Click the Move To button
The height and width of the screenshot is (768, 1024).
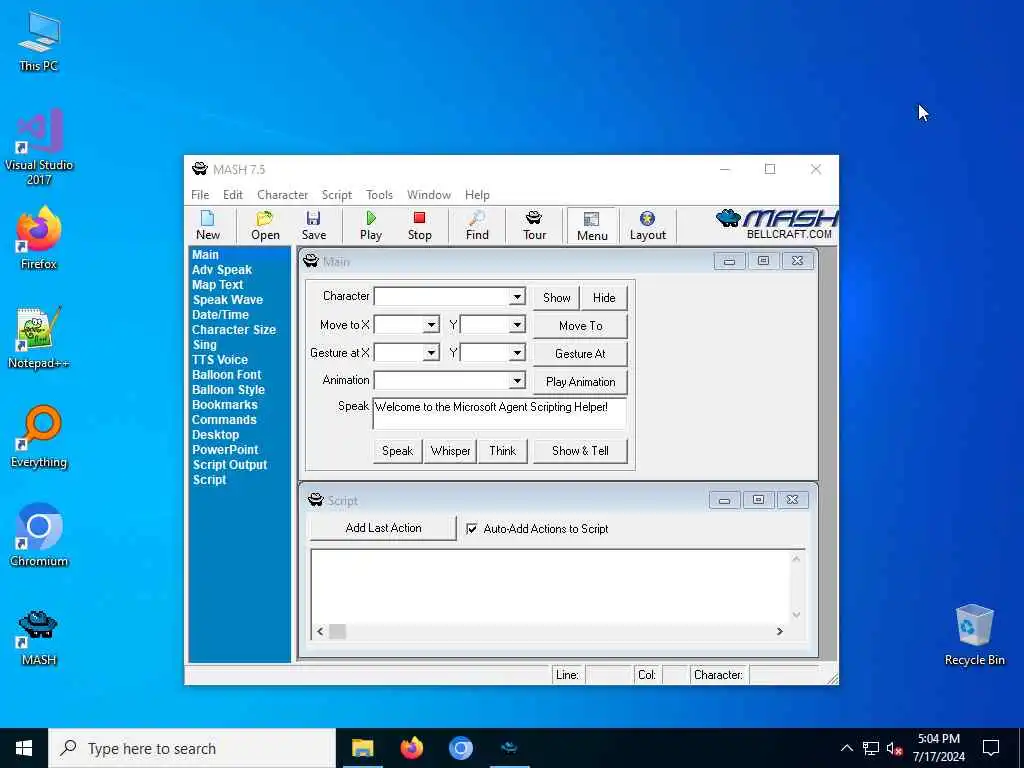click(x=581, y=325)
